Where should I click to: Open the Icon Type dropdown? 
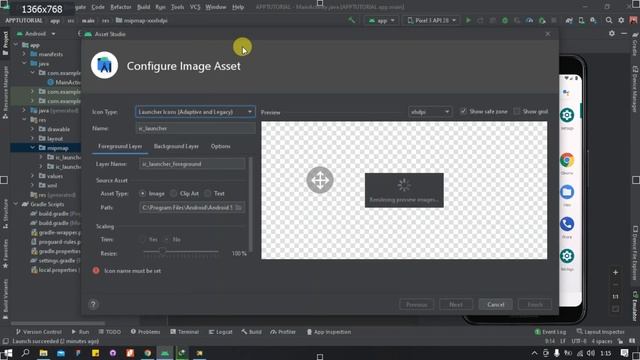195,111
